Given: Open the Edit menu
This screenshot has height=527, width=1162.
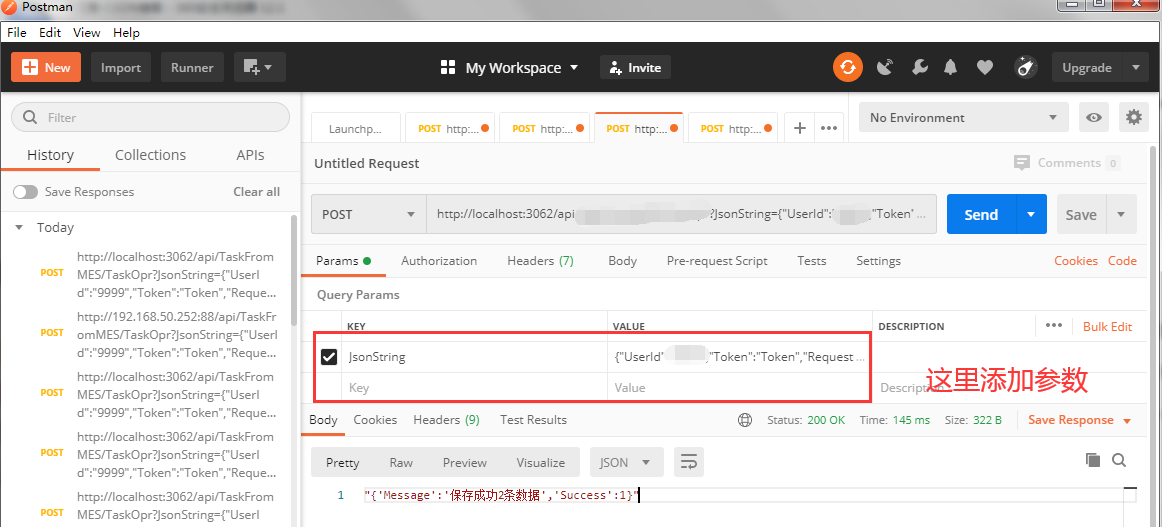Looking at the screenshot, I should [x=50, y=33].
